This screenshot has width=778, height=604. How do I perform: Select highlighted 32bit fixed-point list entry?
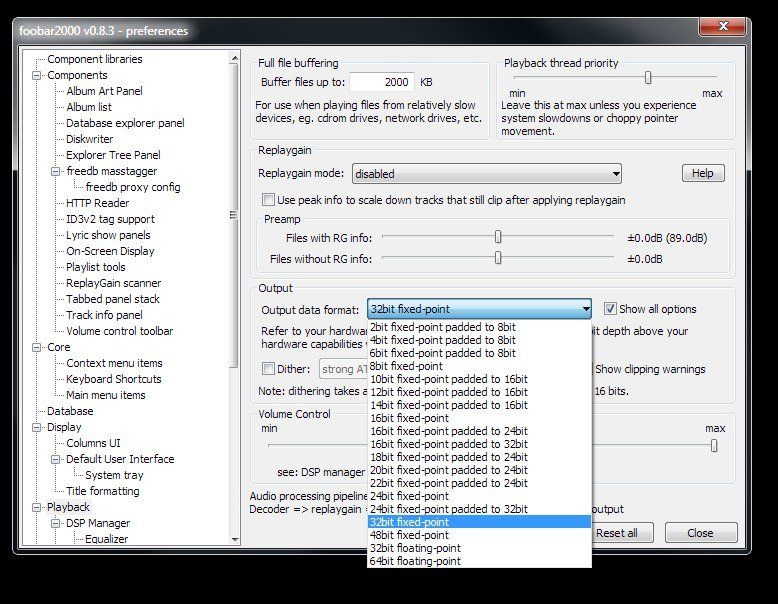tap(479, 522)
